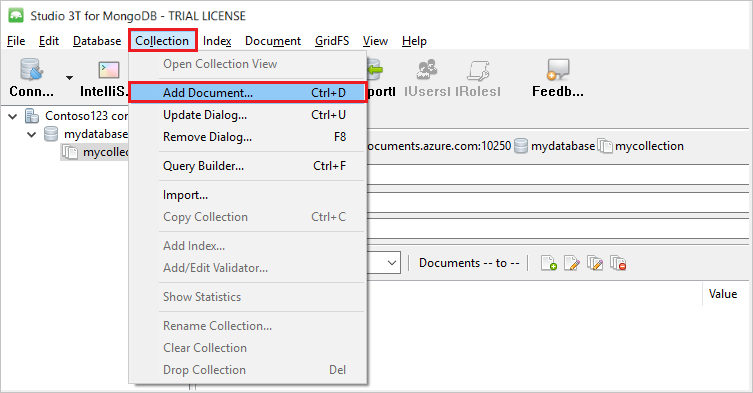753x393 pixels.
Task: Click the Studio 3T app icon in title bar
Action: tap(16, 15)
